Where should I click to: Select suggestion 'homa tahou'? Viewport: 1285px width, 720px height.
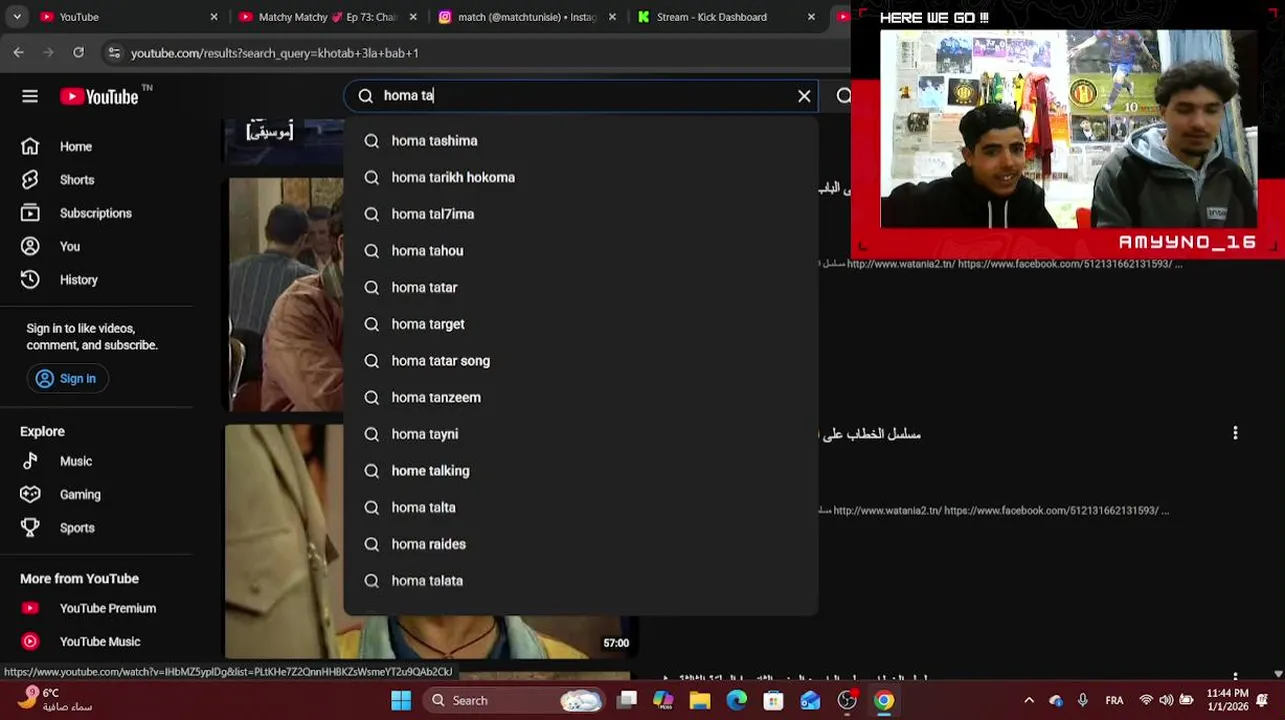[580, 251]
